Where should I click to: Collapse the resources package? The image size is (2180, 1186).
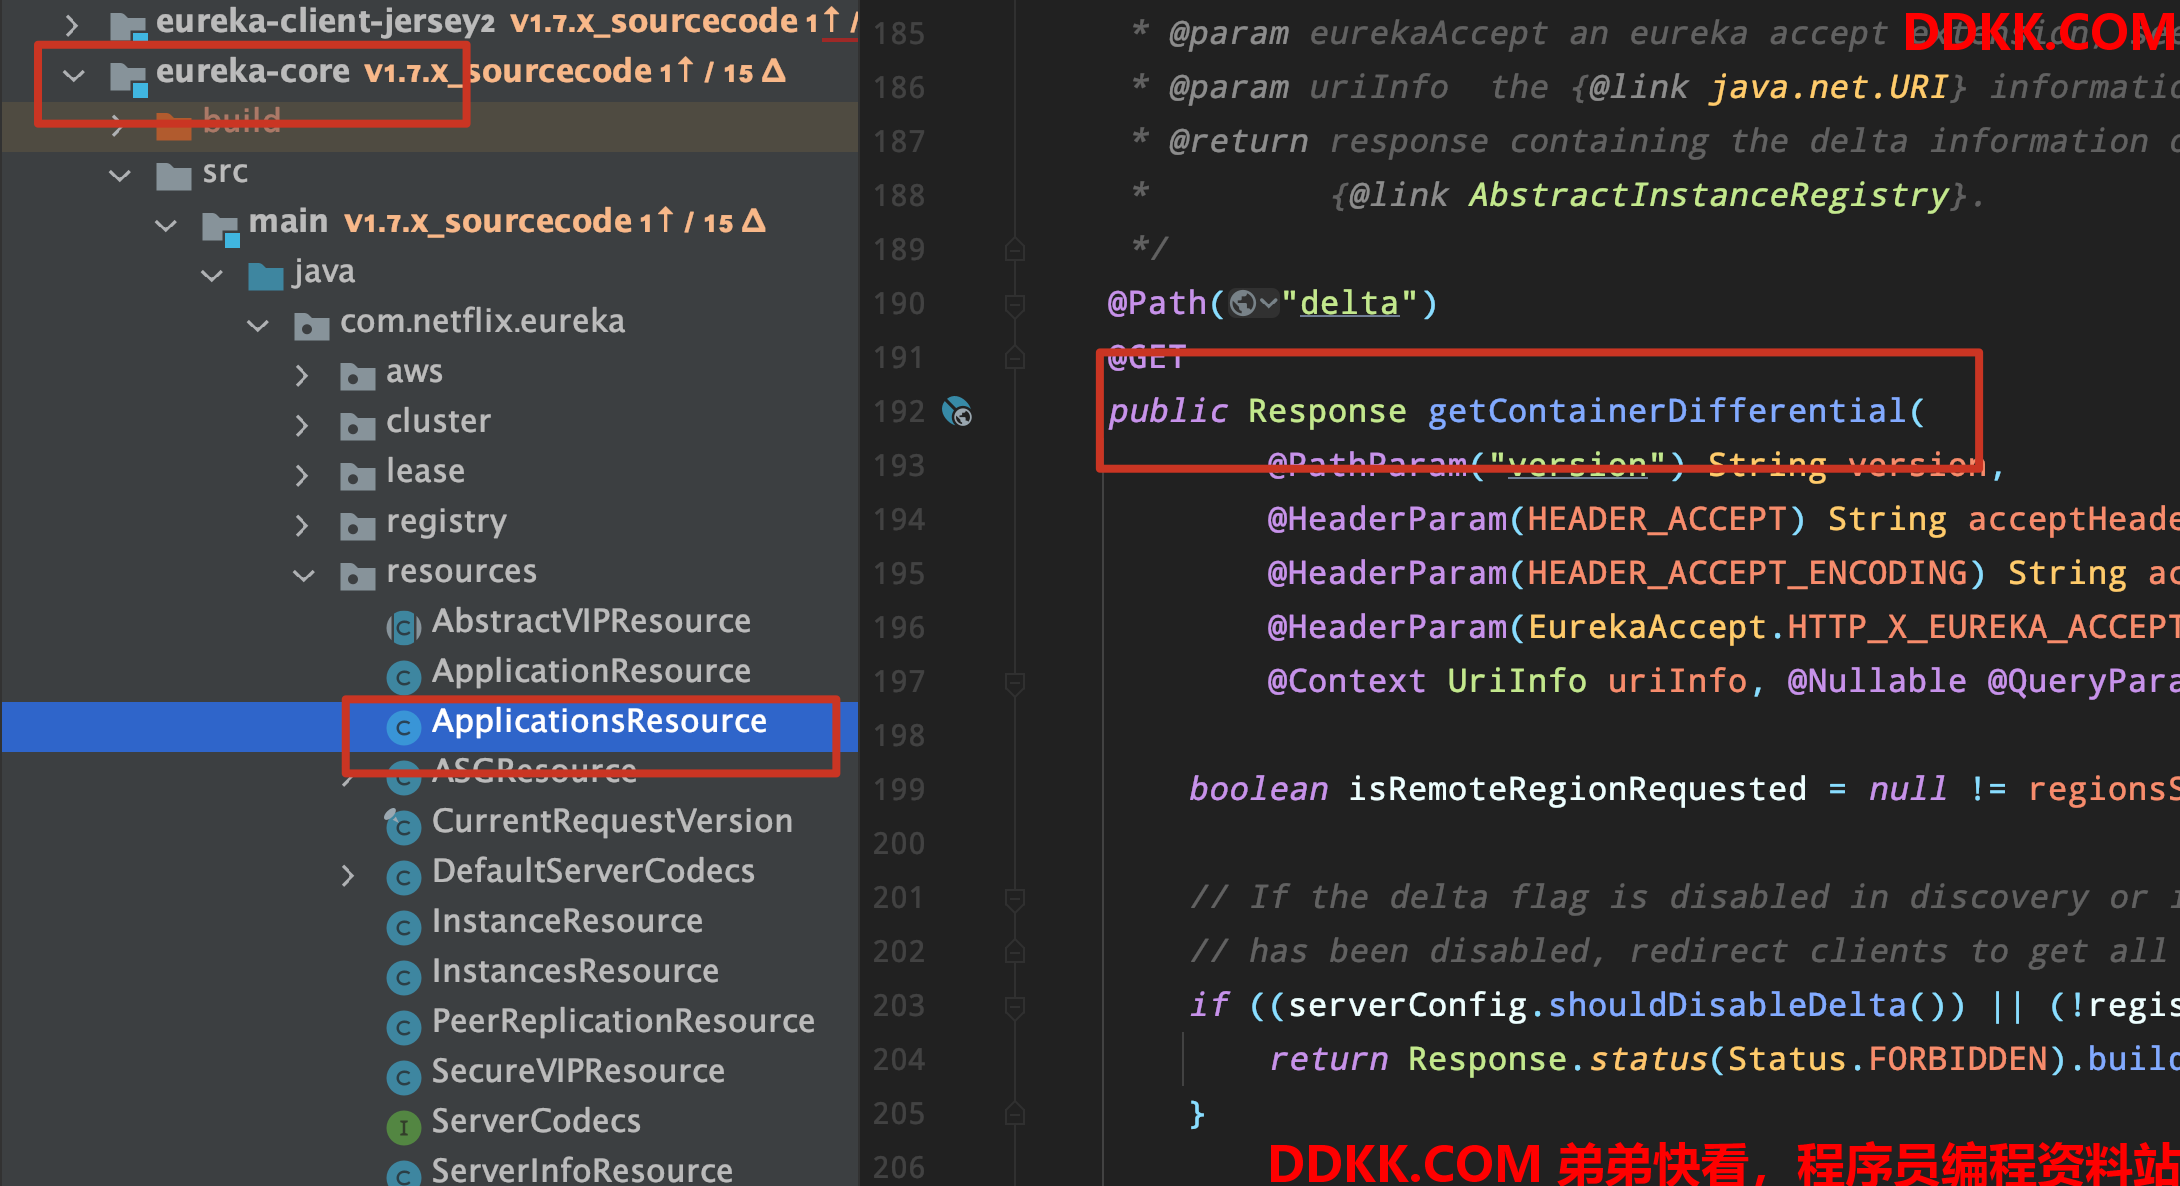(x=303, y=575)
